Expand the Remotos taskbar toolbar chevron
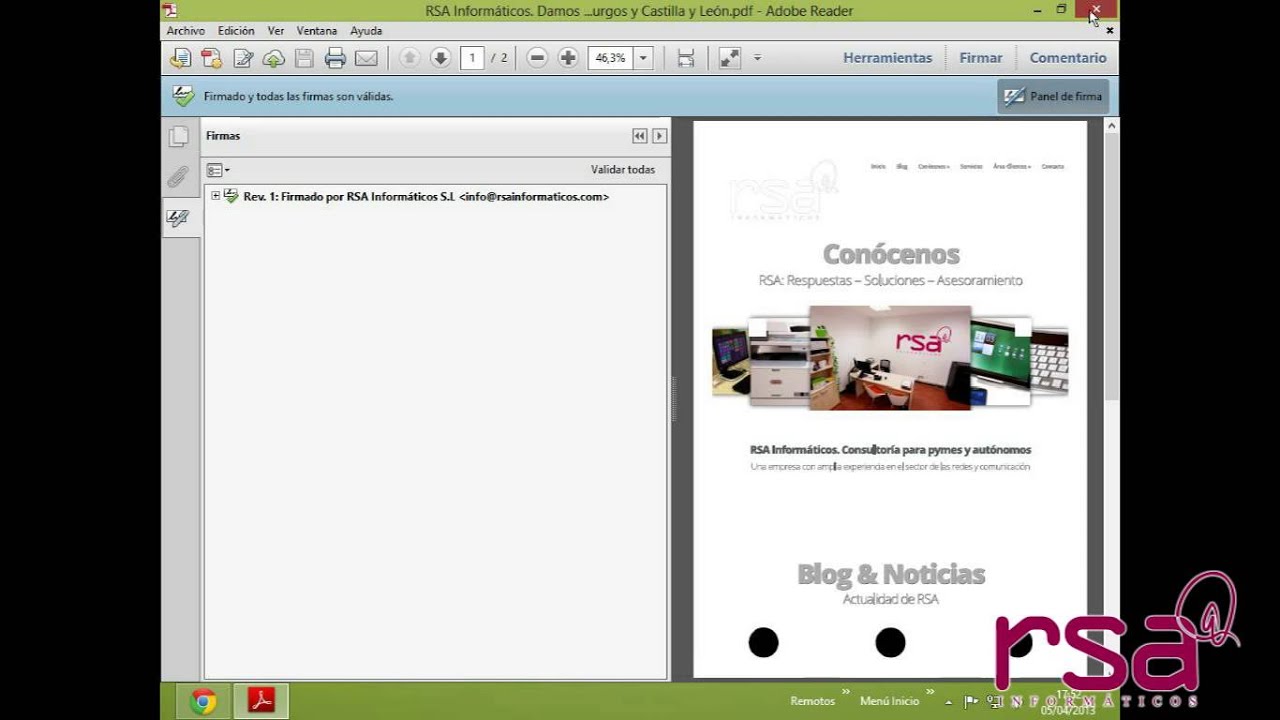1280x720 pixels. click(x=845, y=692)
